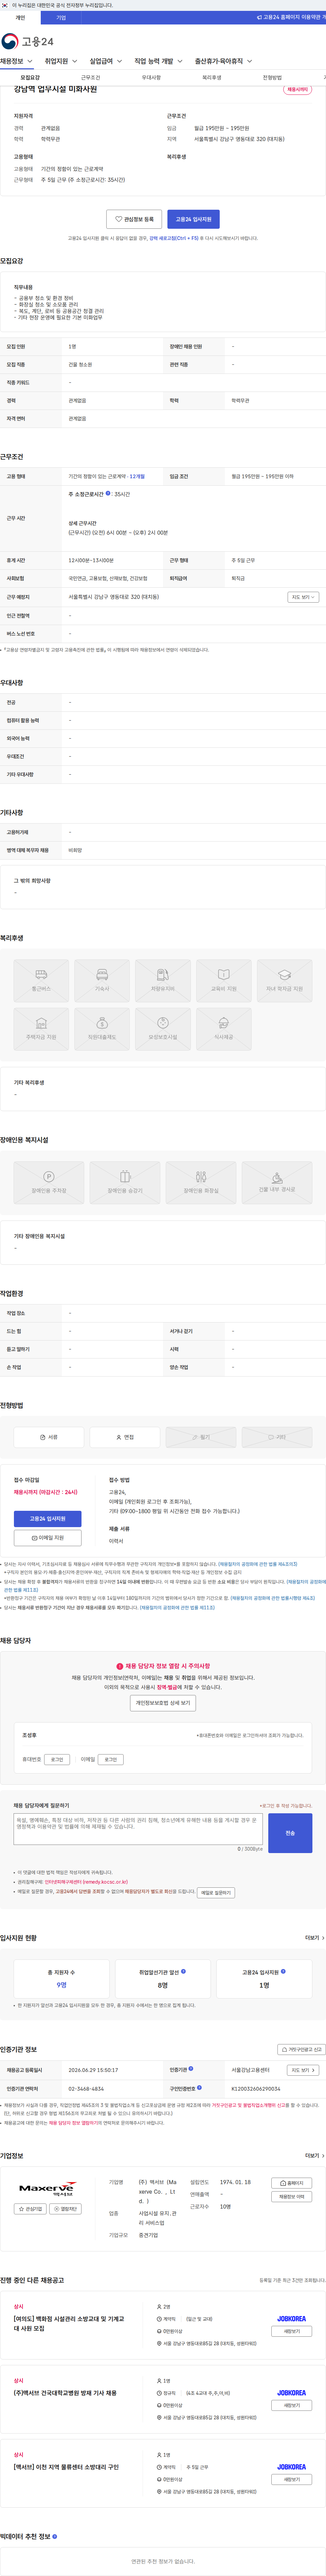Viewport: 326px width, 2576px height.
Task: Click the 개인정보보호법 상세 보기 button
Action: (x=163, y=1703)
